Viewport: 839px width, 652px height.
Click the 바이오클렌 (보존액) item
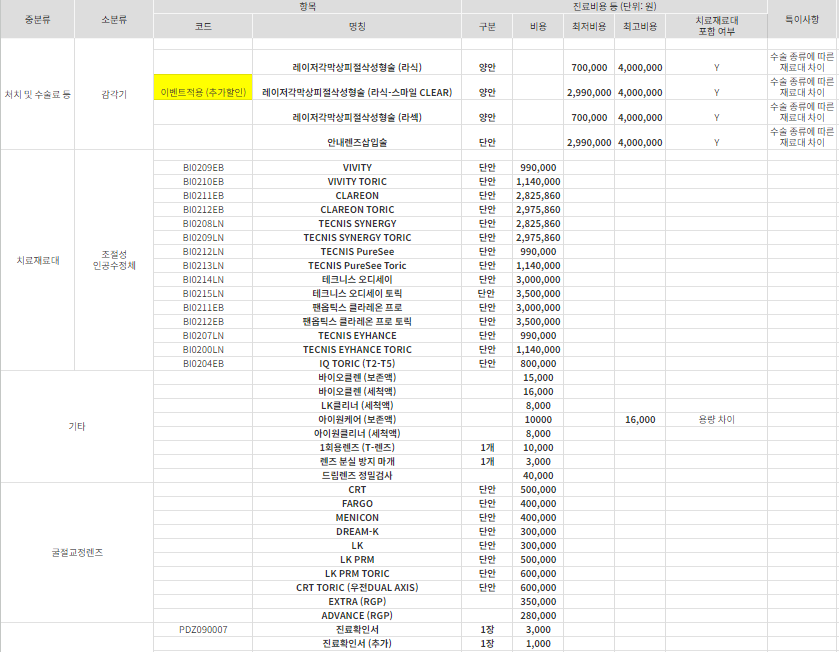tap(357, 378)
